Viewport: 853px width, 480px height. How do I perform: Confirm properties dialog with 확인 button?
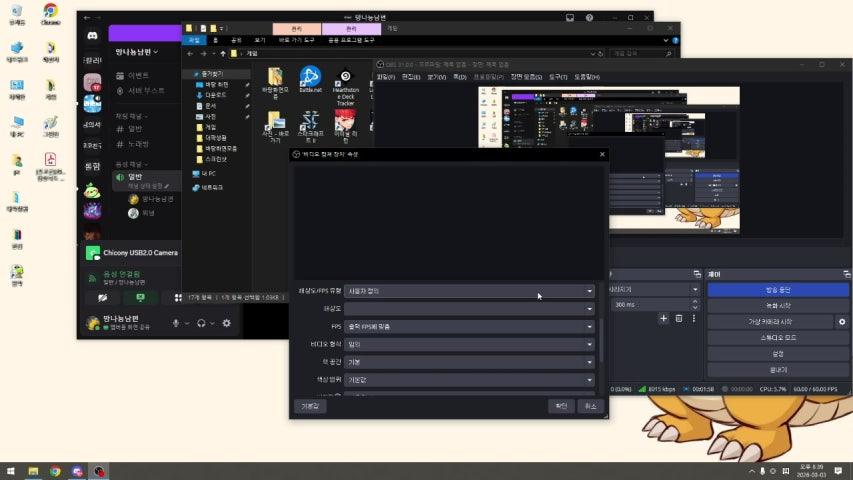point(561,406)
